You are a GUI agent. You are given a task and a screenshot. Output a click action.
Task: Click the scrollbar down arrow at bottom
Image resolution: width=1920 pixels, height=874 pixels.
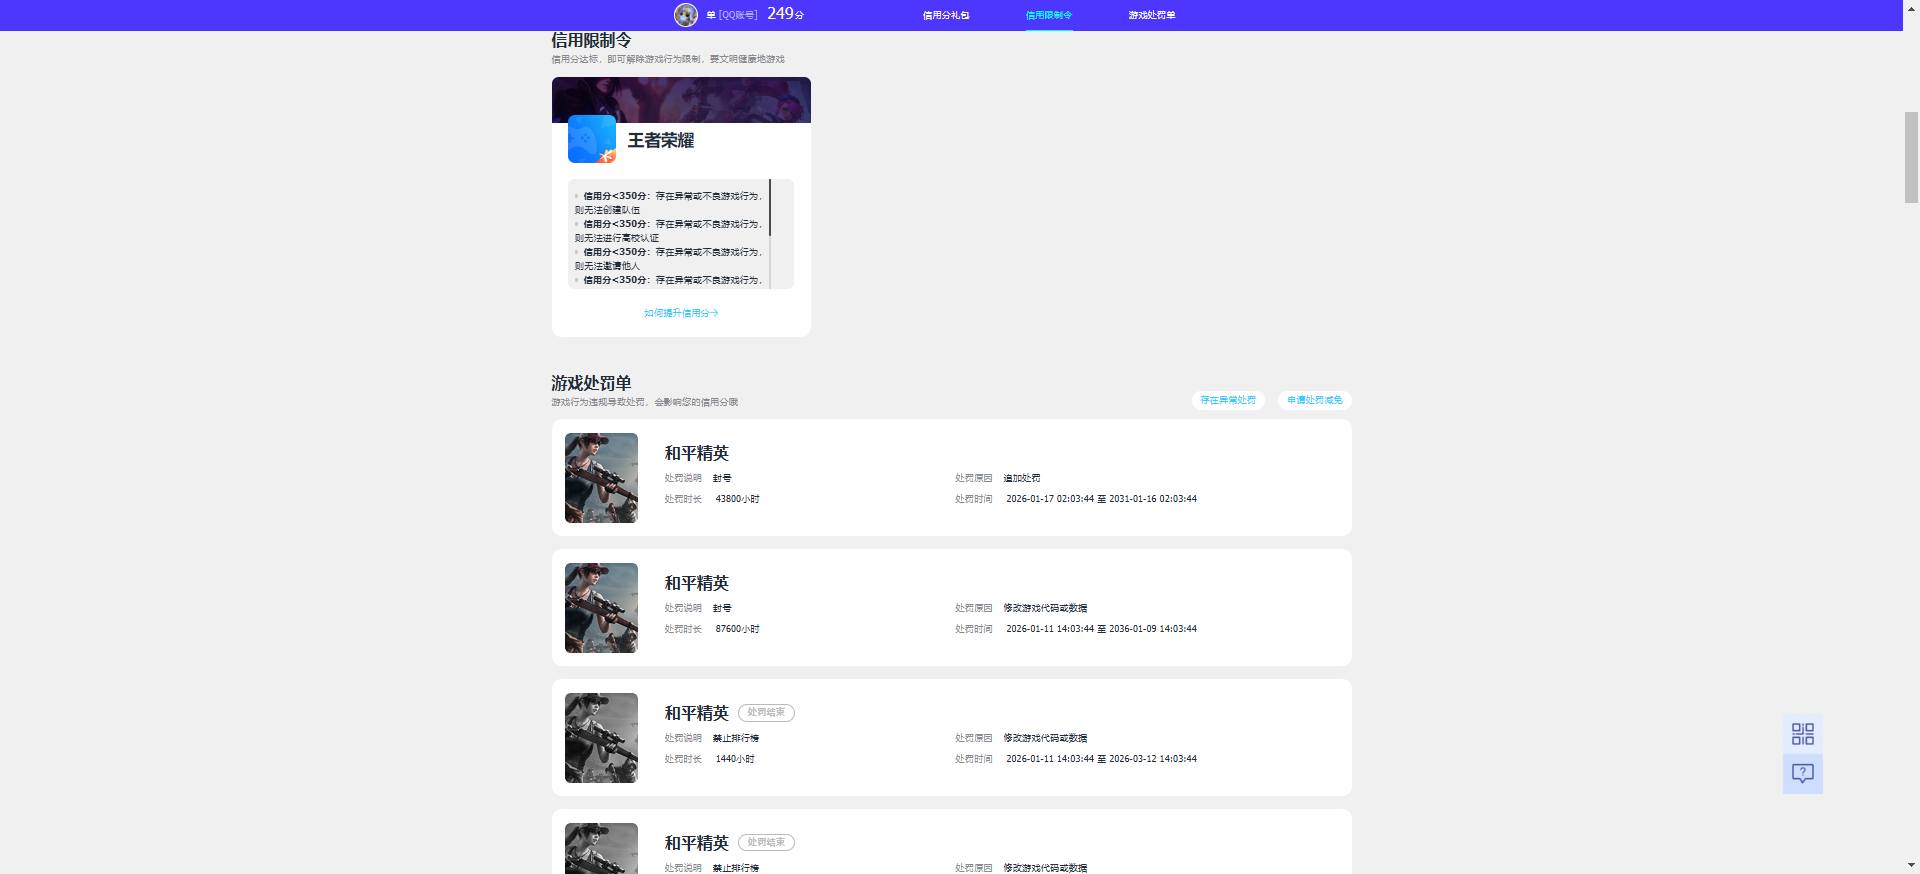(x=1911, y=865)
